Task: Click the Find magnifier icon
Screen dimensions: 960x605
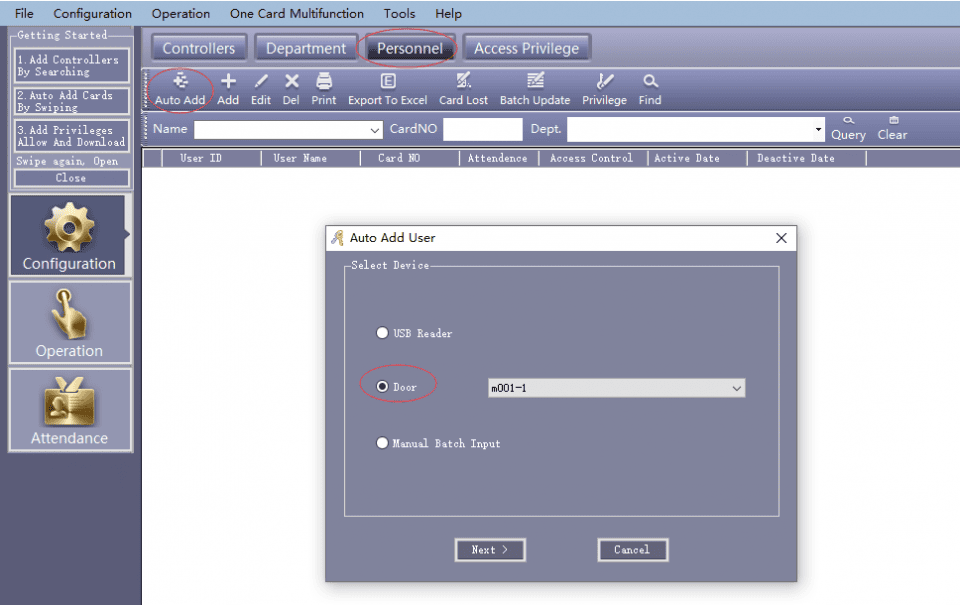Action: 650,82
